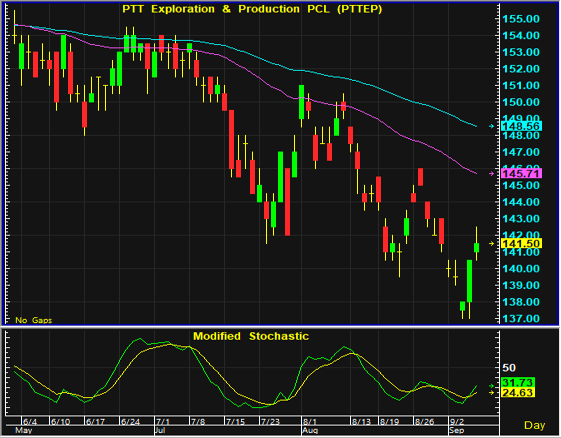Click the 6/4 date marker

30,422
